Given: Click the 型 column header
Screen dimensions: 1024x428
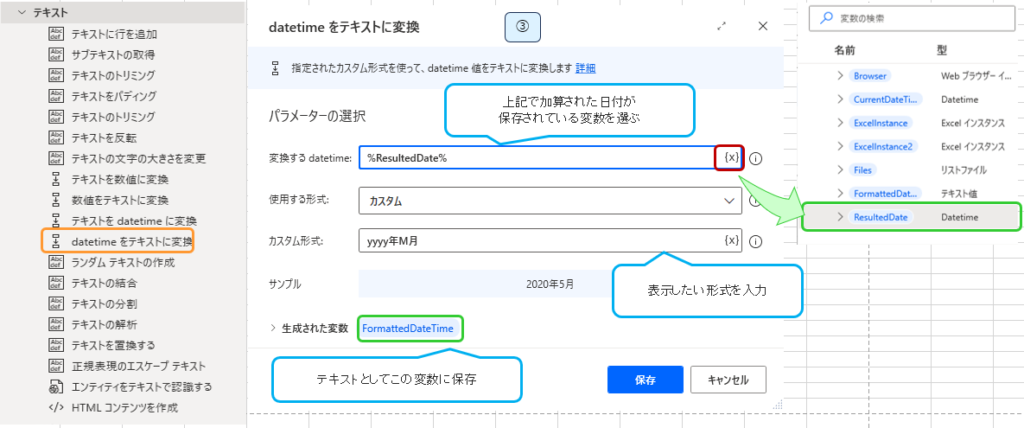Looking at the screenshot, I should pos(942,50).
